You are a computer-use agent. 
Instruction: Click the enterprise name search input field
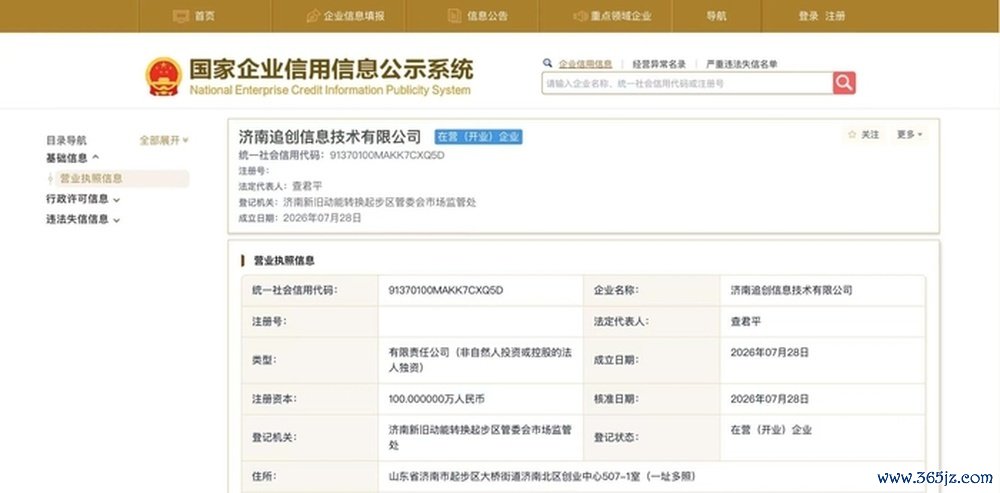click(688, 84)
